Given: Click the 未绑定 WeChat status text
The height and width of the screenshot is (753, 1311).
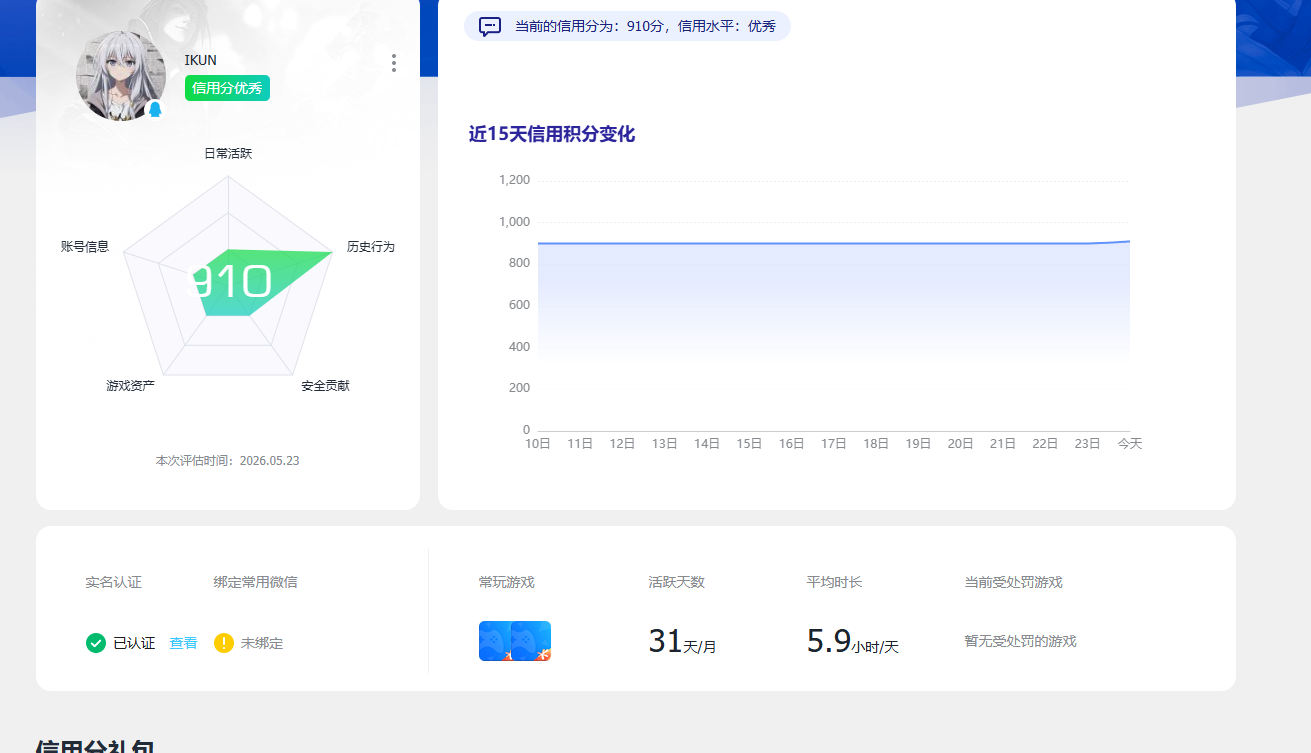Looking at the screenshot, I should [x=262, y=643].
